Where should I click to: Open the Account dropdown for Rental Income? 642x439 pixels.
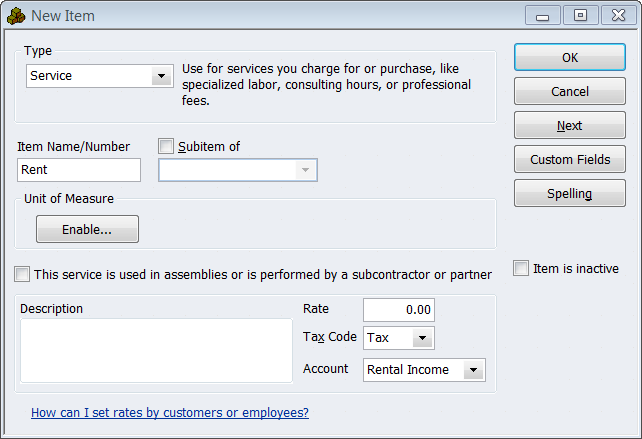(474, 370)
